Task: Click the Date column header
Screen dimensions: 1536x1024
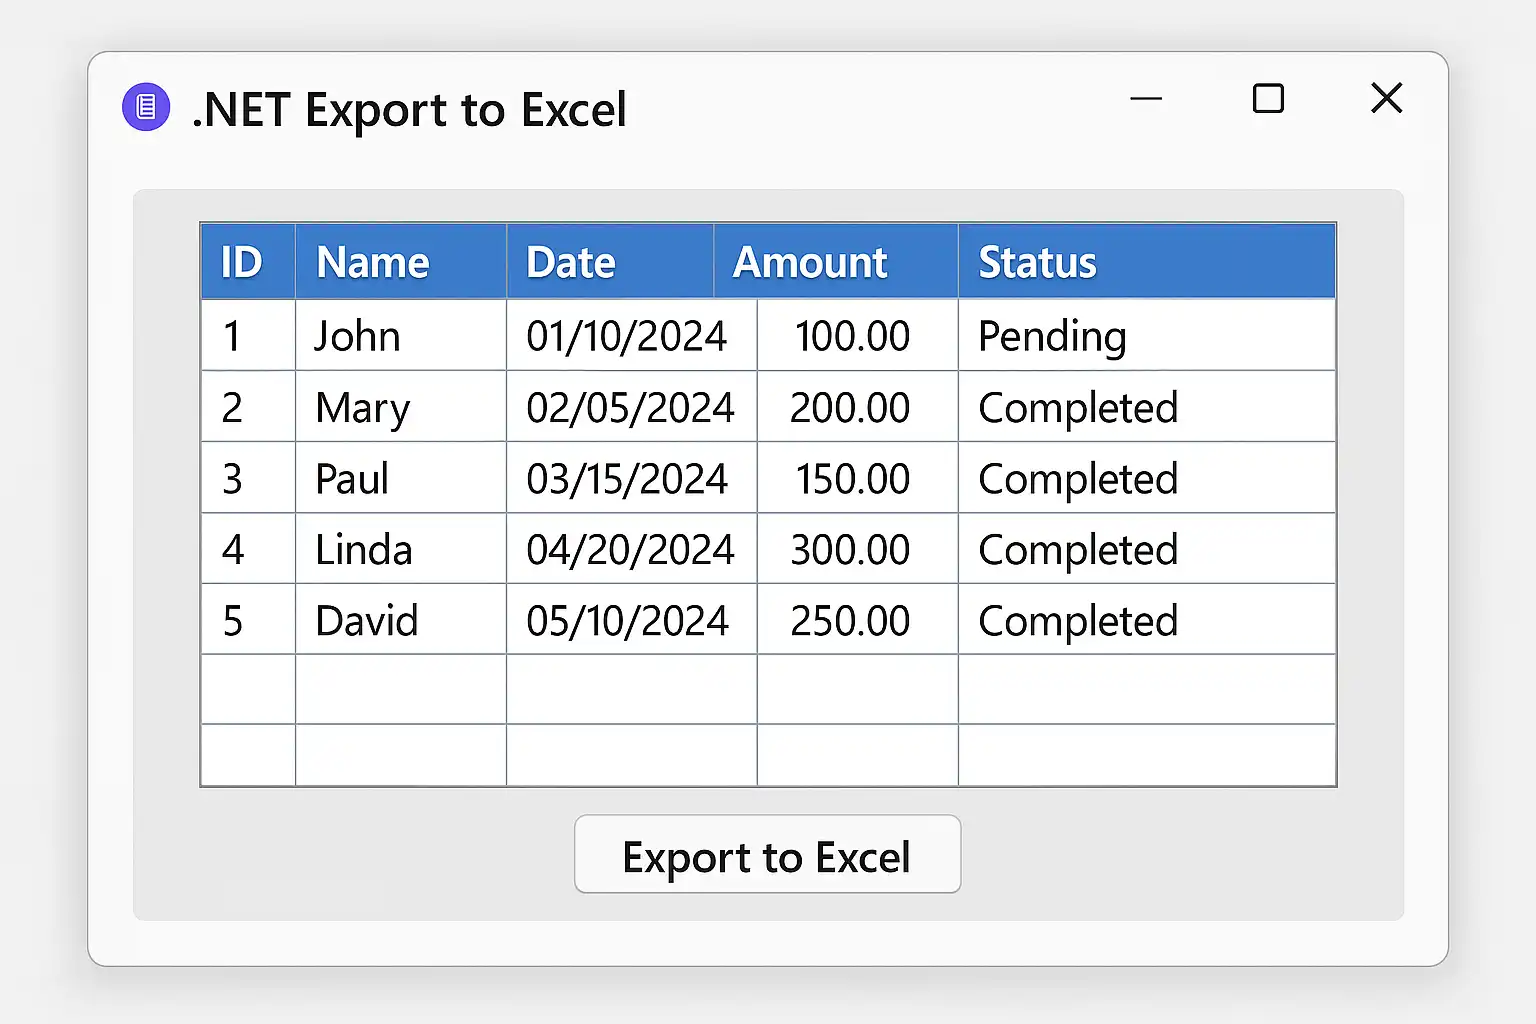Action: pyautogui.click(x=610, y=262)
